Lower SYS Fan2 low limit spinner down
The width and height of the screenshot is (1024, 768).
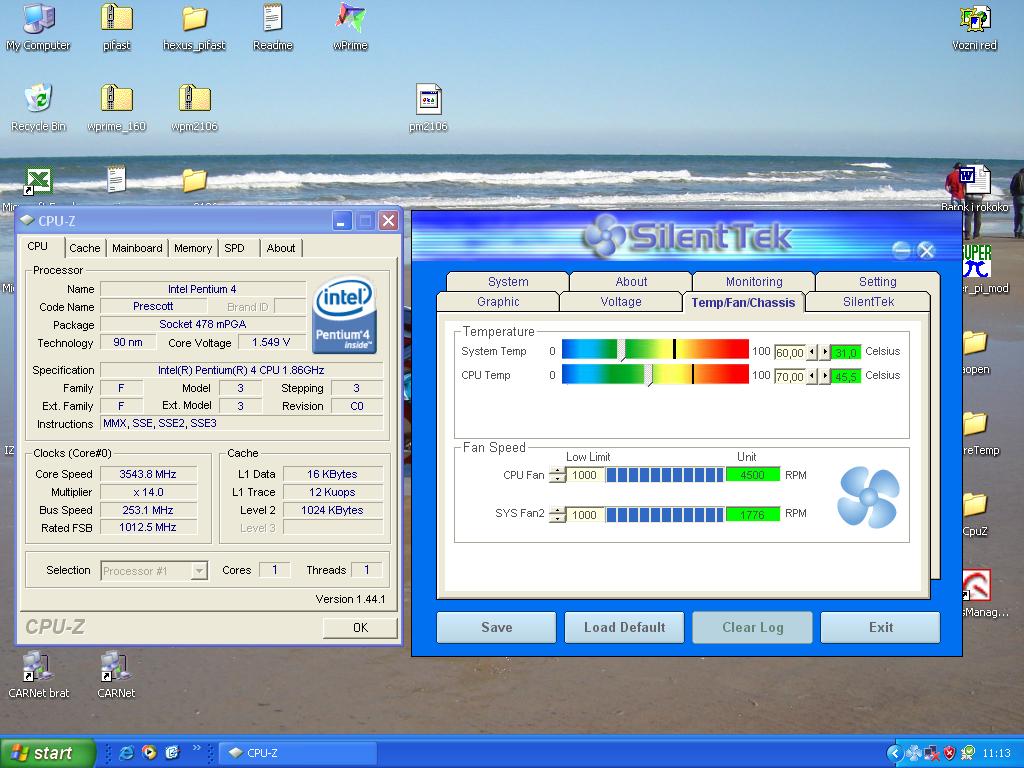[557, 519]
